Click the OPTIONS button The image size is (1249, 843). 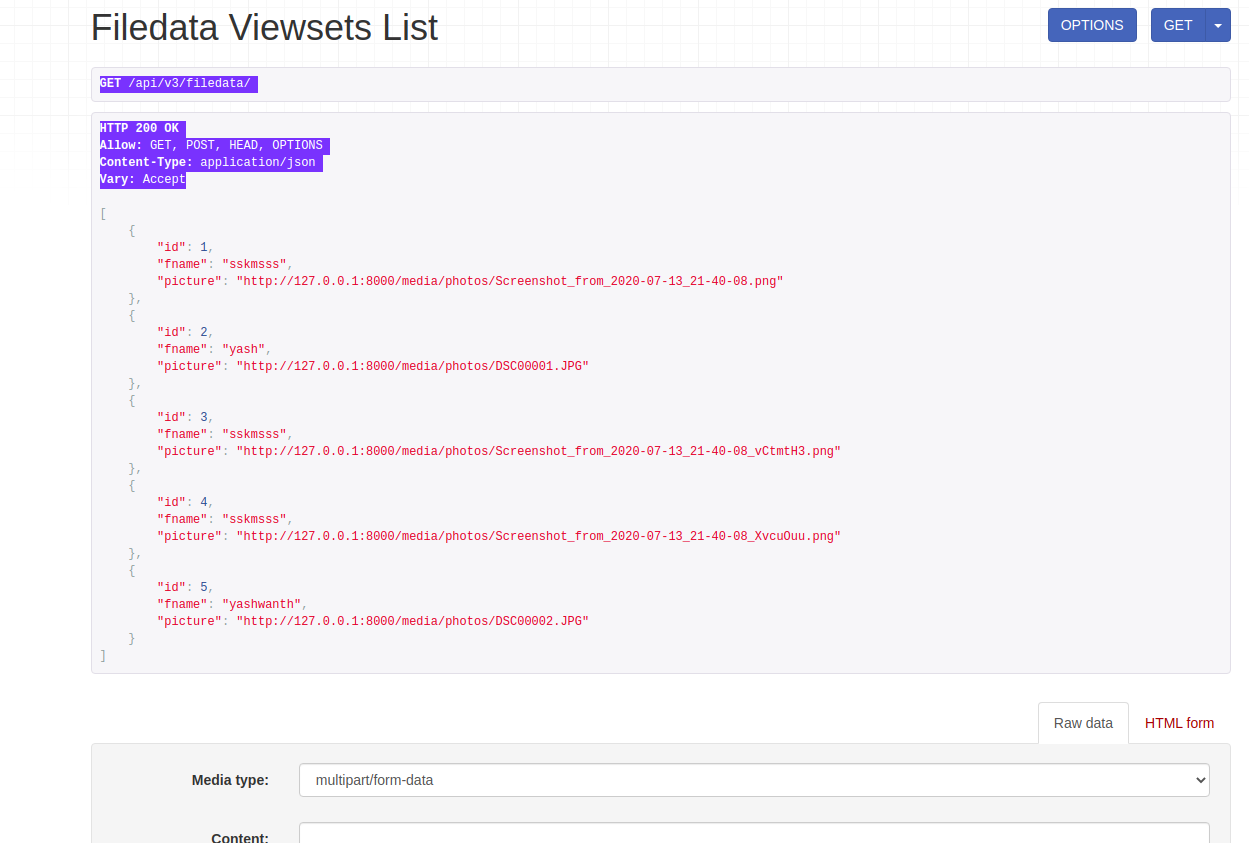[1092, 24]
